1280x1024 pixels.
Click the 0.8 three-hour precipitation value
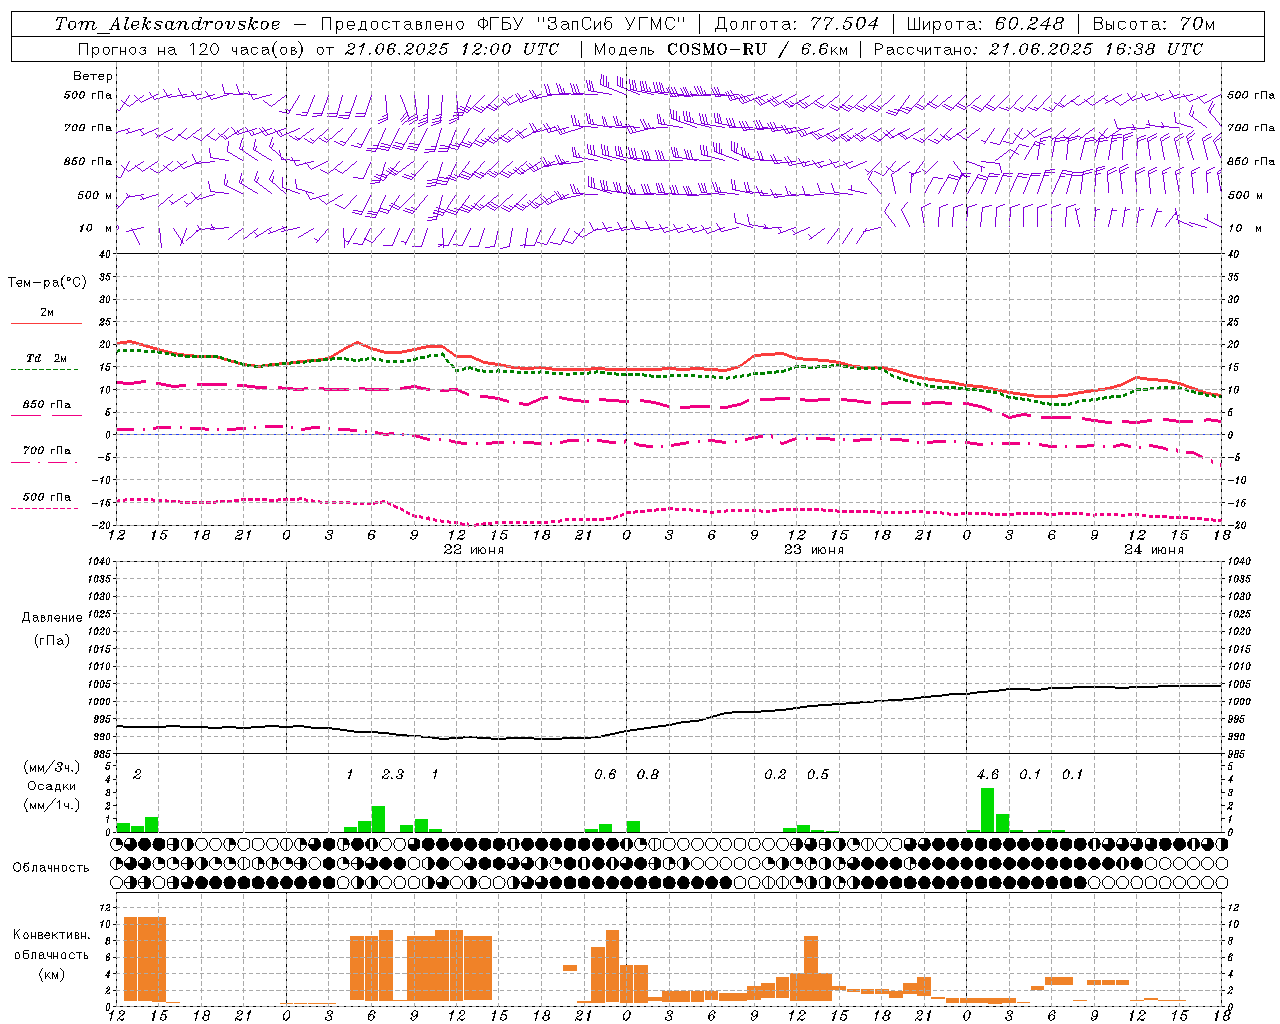[x=648, y=775]
